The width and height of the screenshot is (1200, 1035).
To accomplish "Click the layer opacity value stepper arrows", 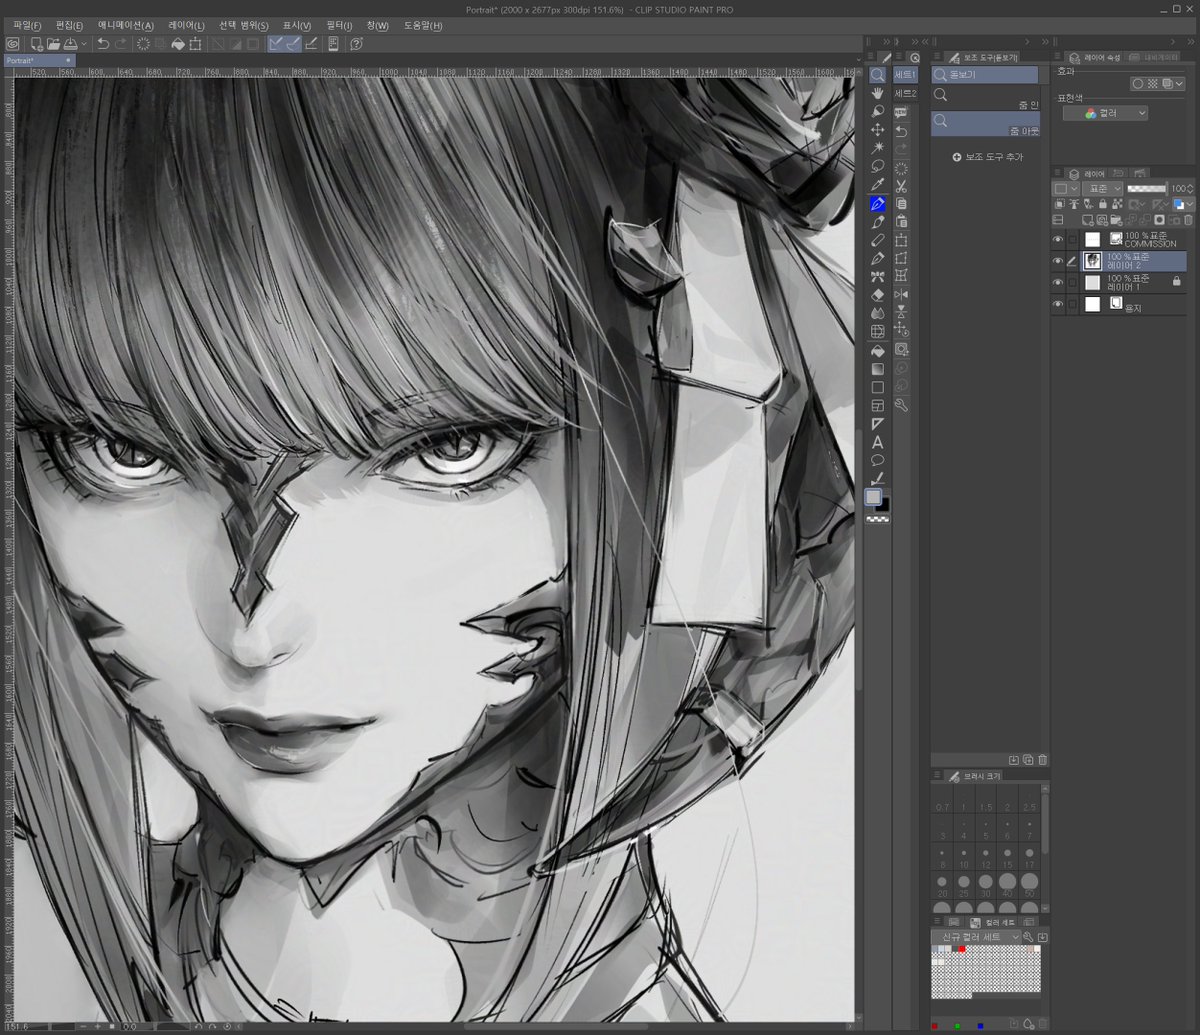I will click(1191, 188).
